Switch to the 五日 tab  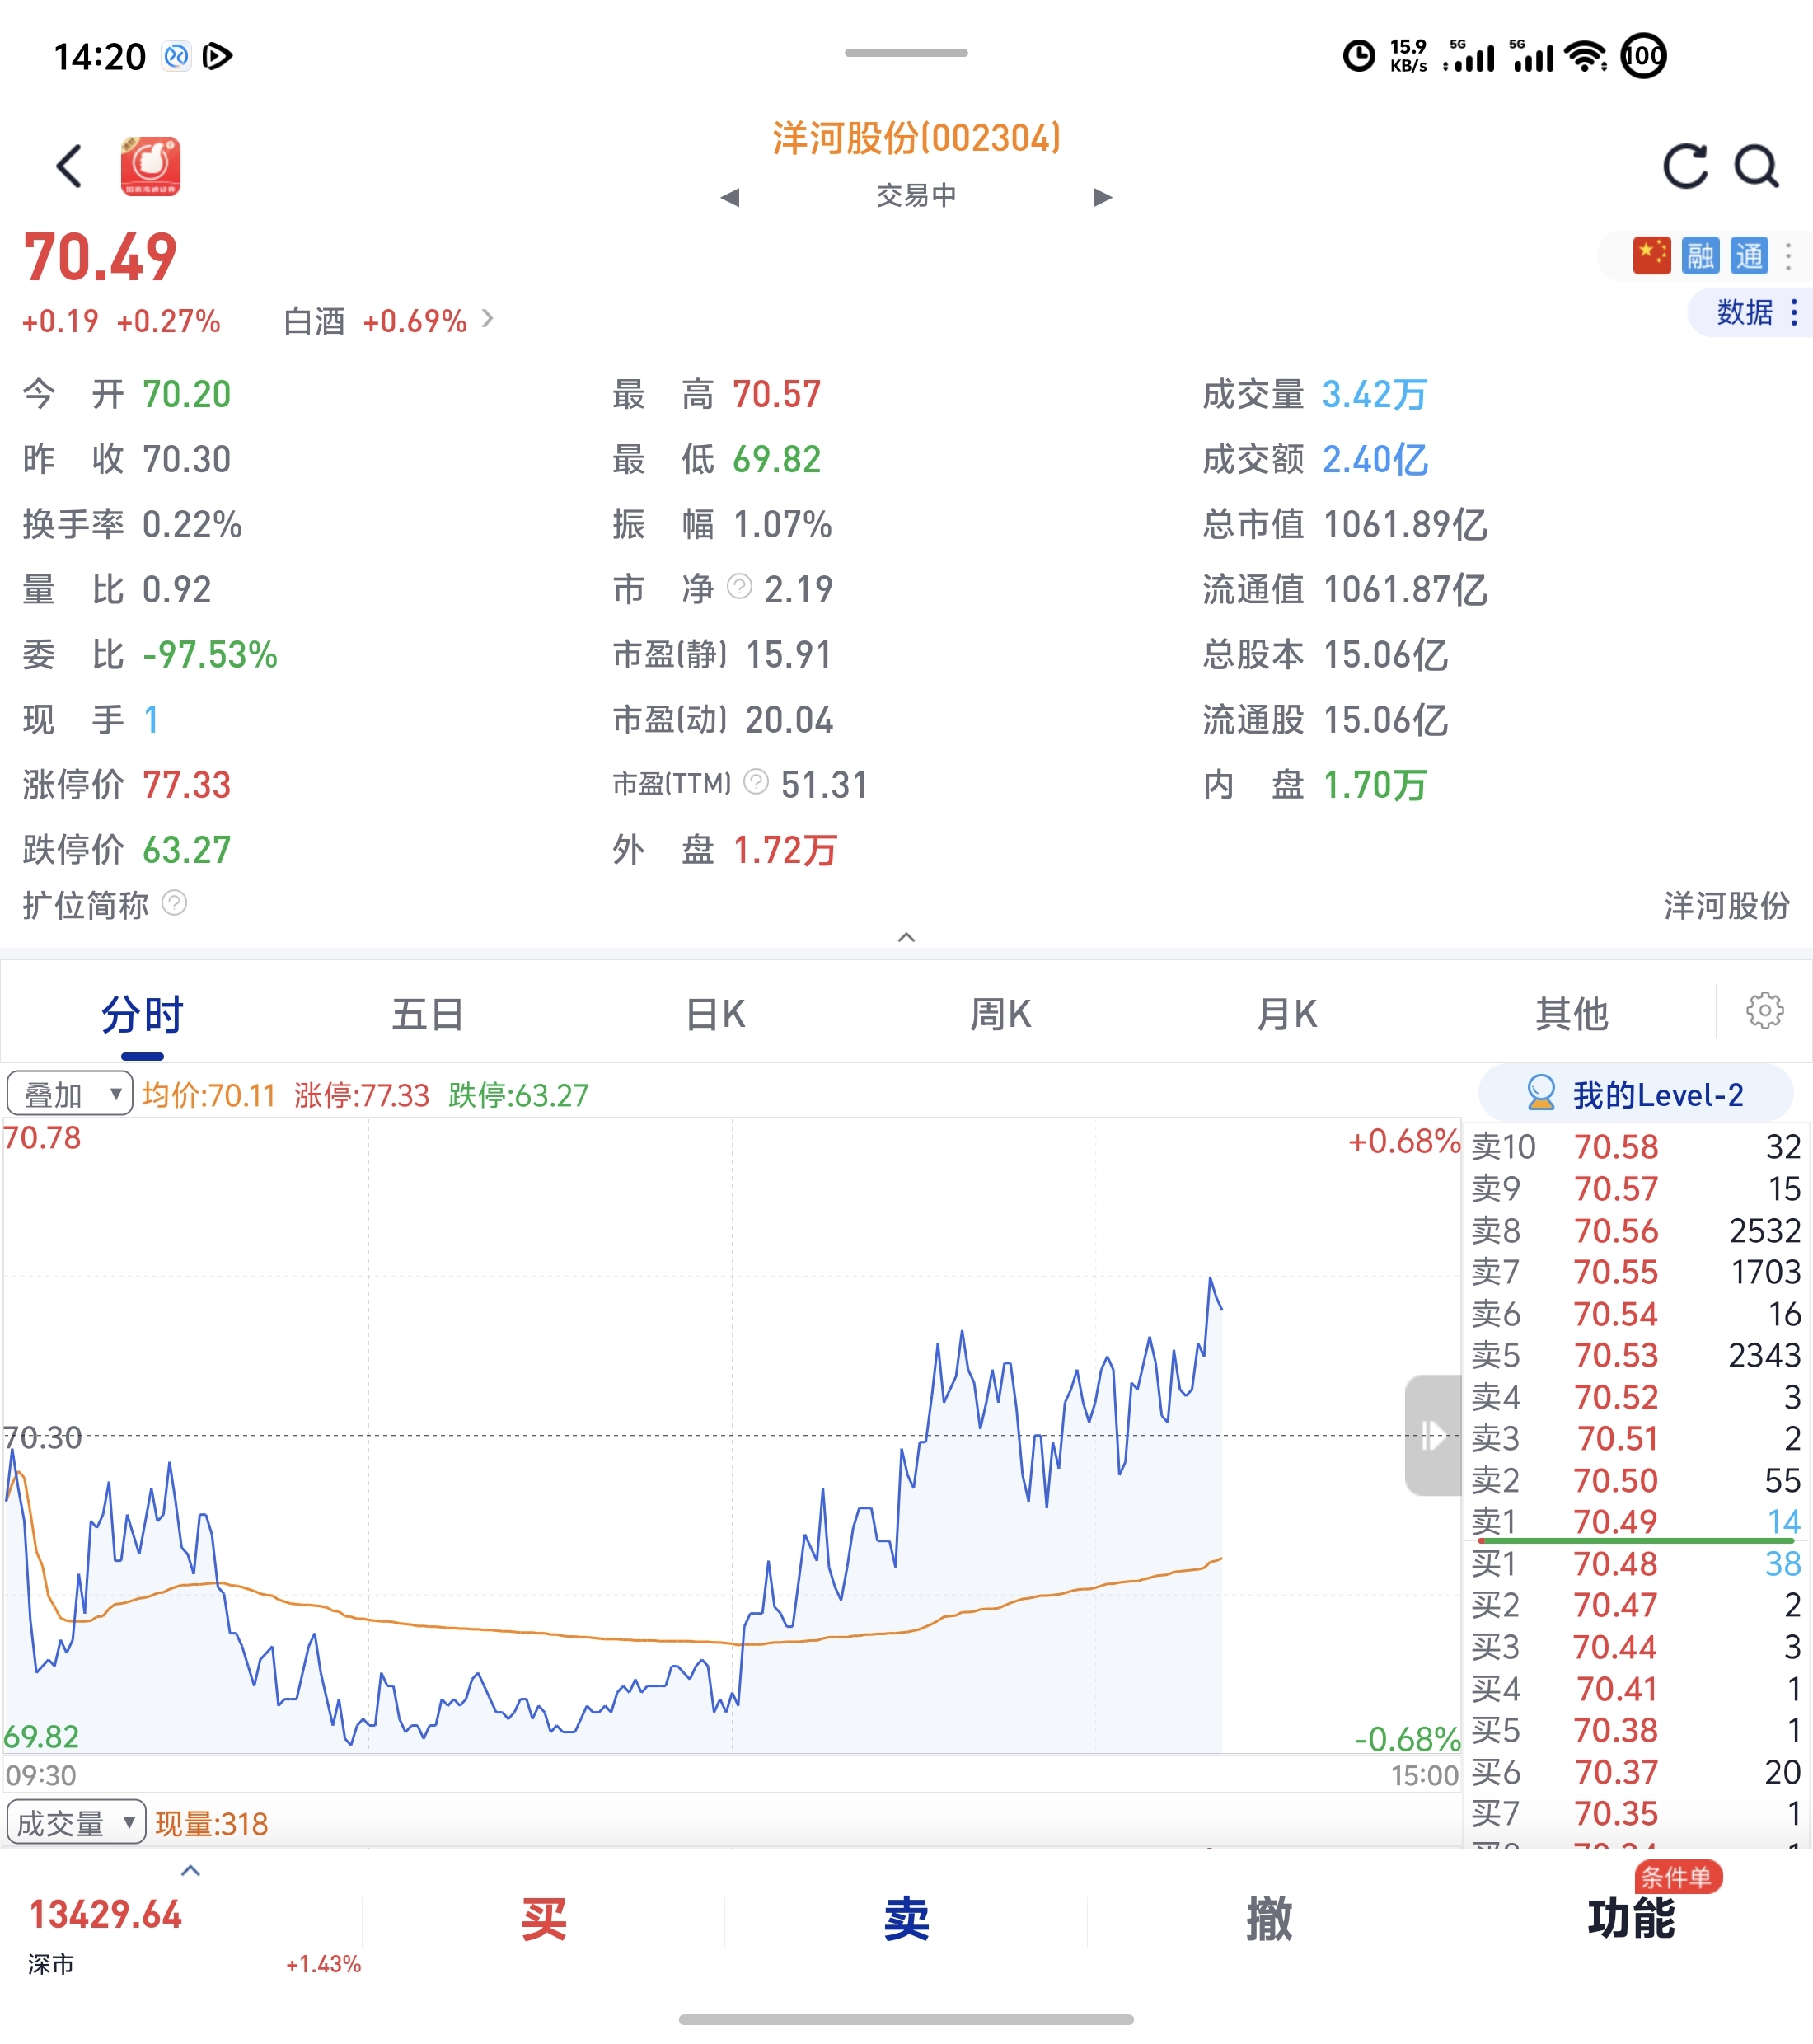427,1014
